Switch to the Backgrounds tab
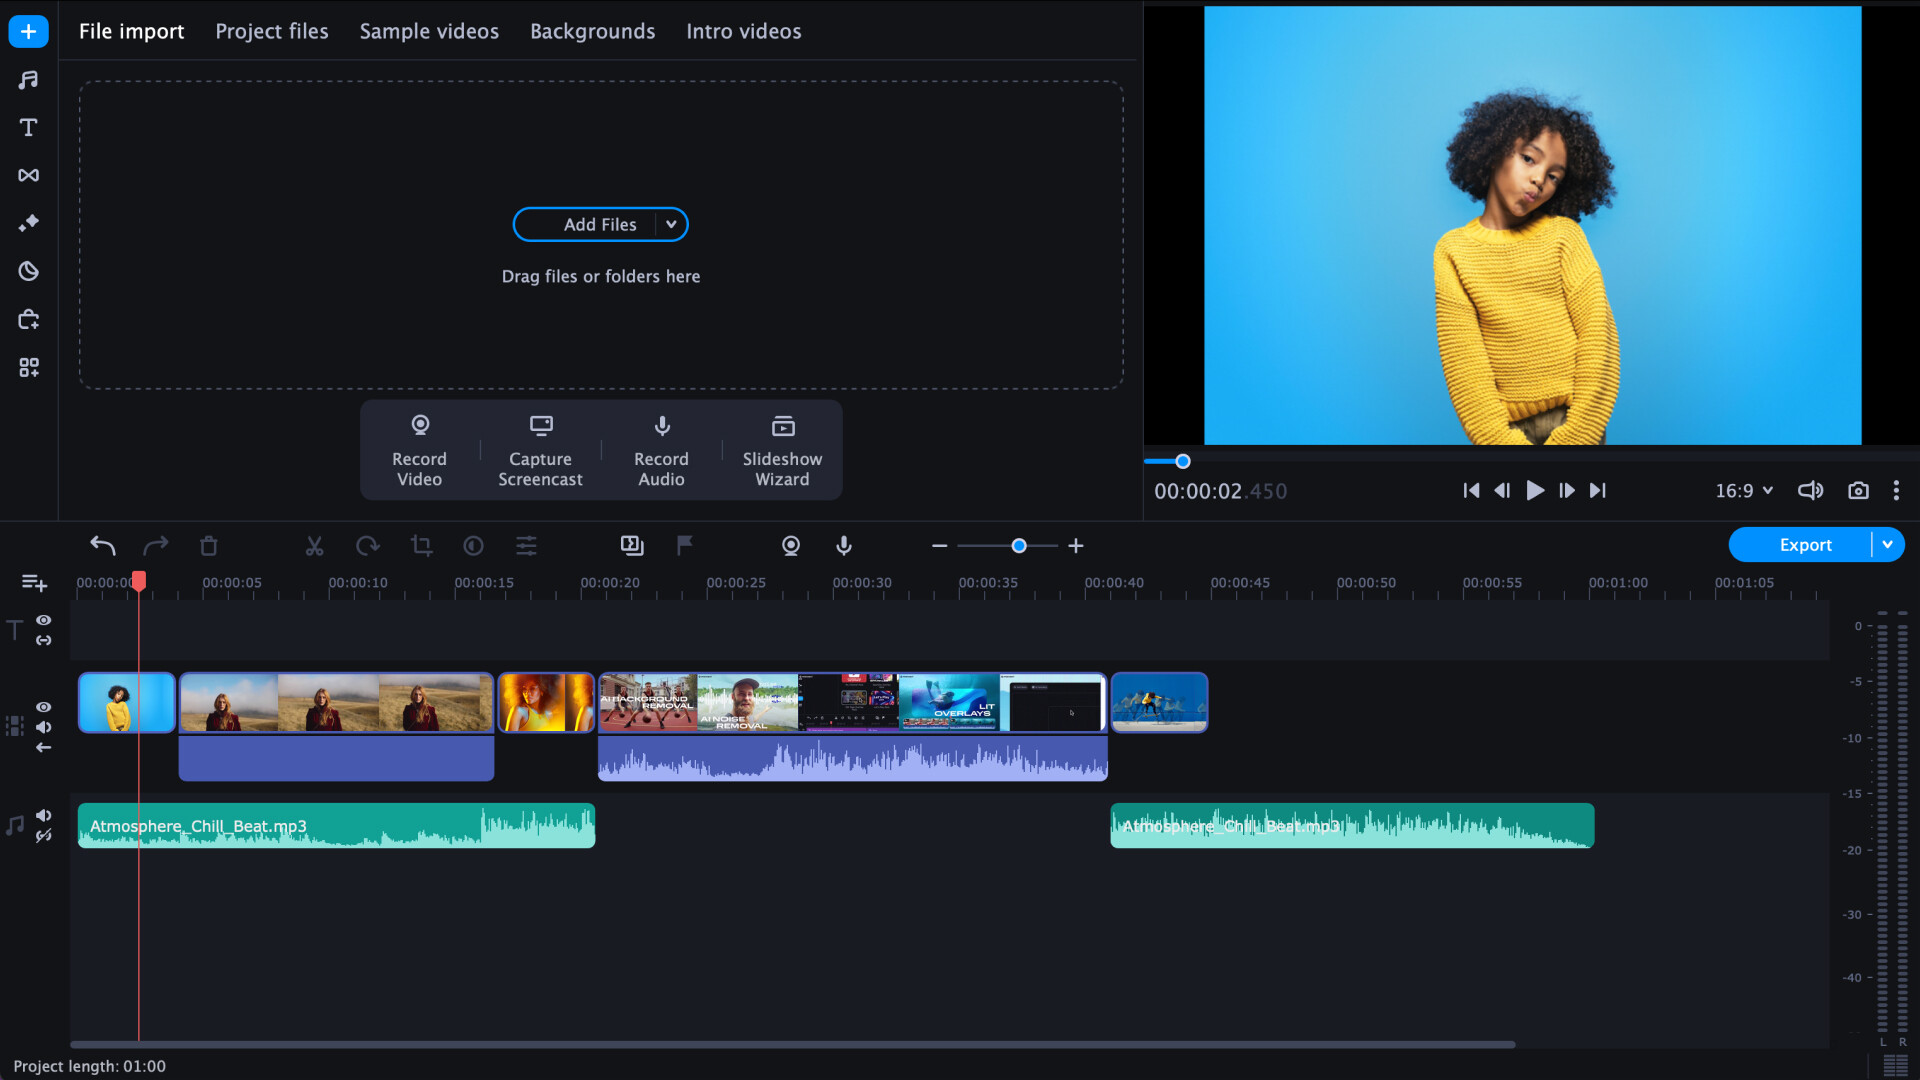 [592, 31]
